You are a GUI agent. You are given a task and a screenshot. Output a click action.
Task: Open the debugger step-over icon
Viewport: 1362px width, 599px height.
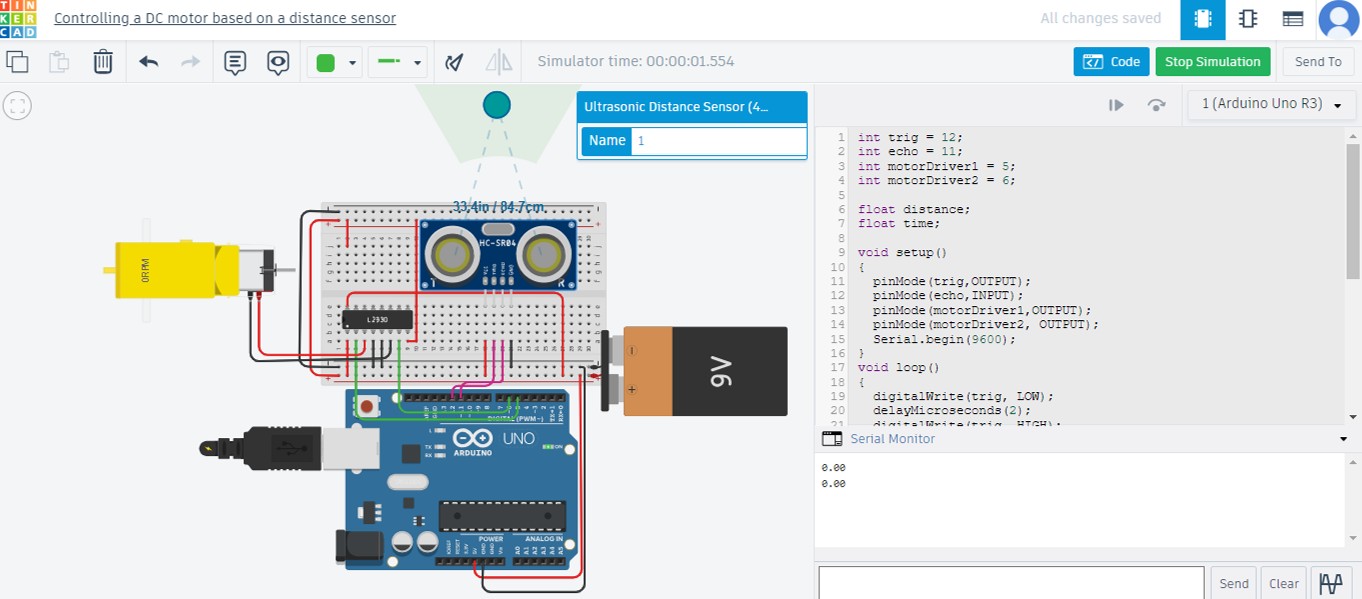(x=1157, y=105)
